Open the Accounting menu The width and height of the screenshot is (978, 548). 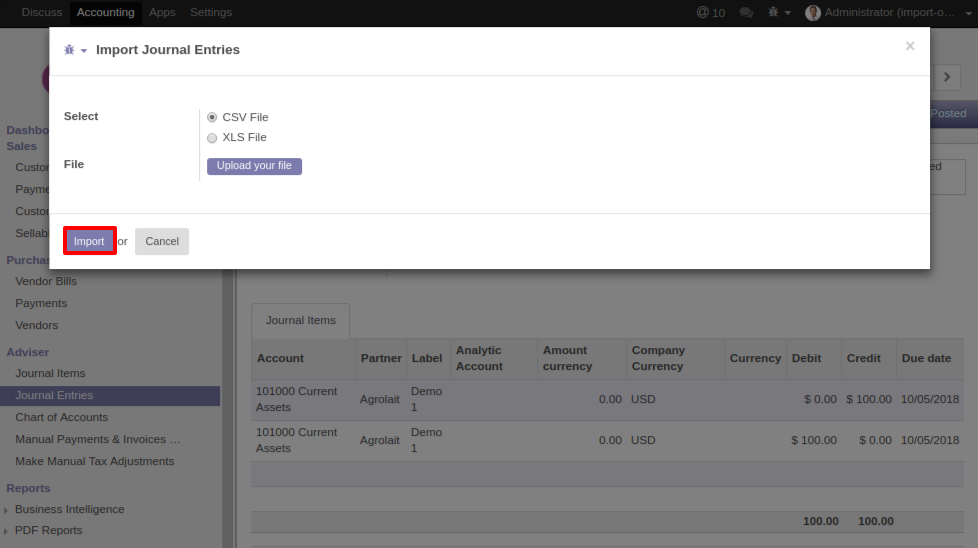tap(105, 13)
